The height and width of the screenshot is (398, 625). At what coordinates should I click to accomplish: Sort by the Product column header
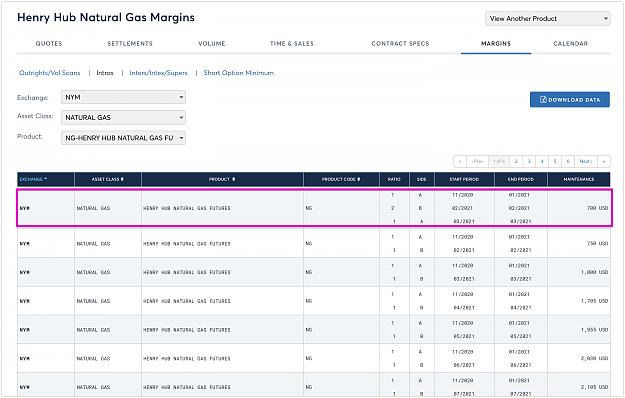point(222,179)
